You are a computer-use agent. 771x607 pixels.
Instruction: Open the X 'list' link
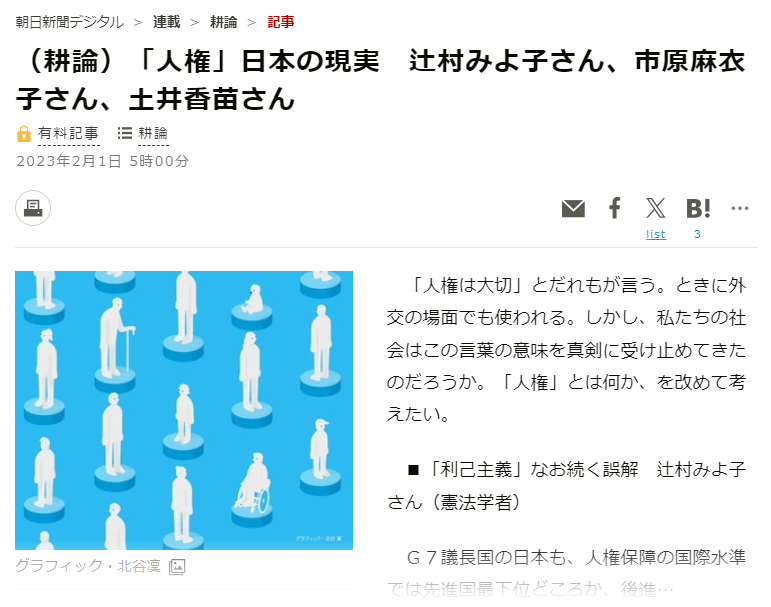point(655,234)
